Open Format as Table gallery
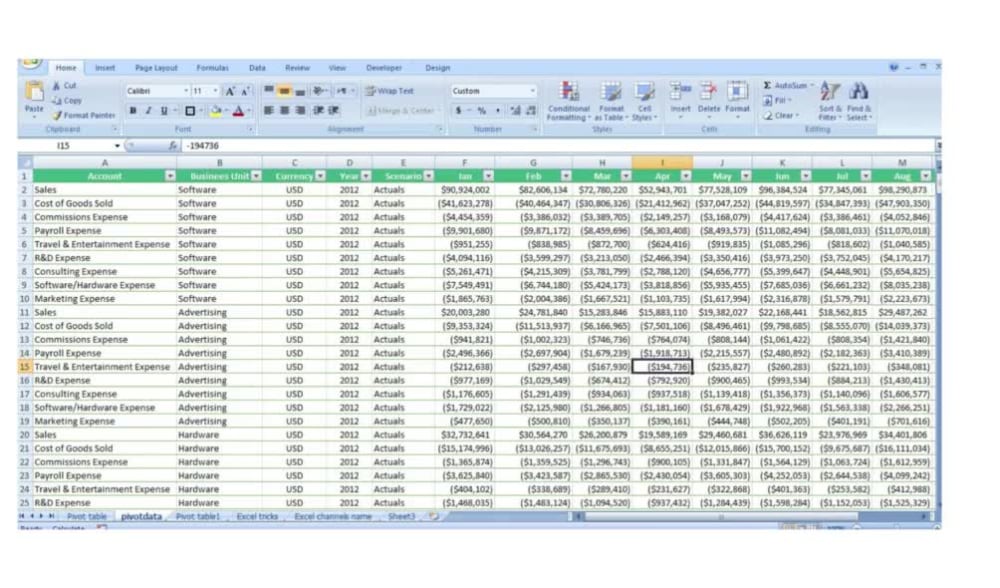The width and height of the screenshot is (1000, 588). 611,101
